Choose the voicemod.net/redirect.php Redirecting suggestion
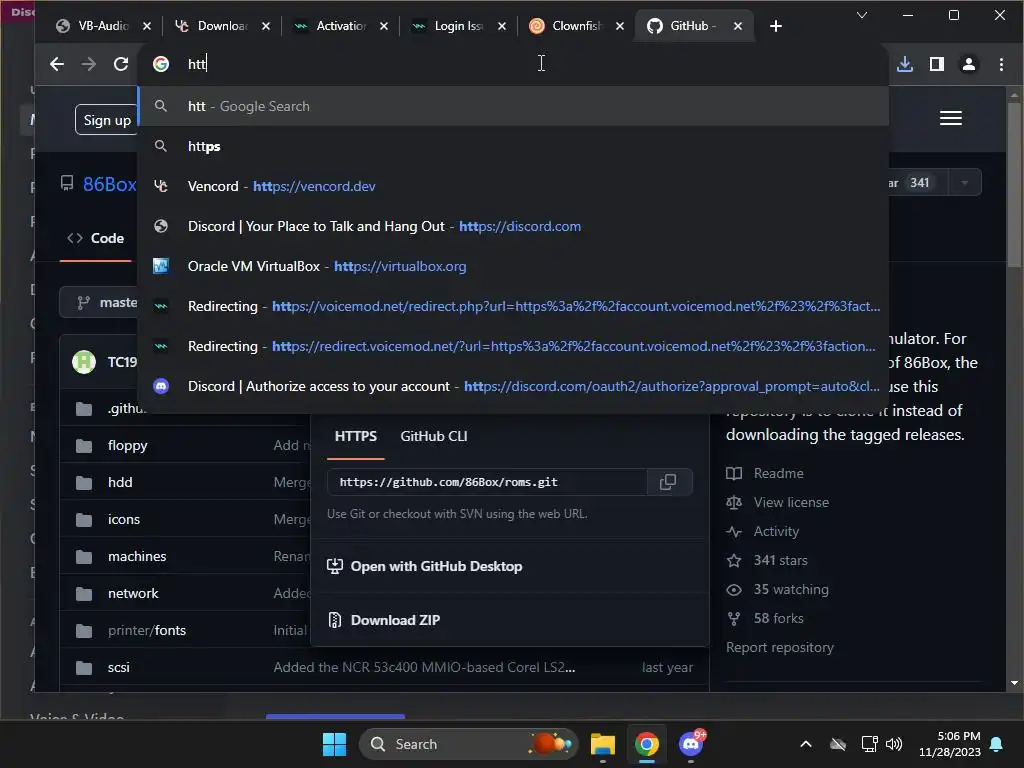The width and height of the screenshot is (1024, 768). point(513,306)
